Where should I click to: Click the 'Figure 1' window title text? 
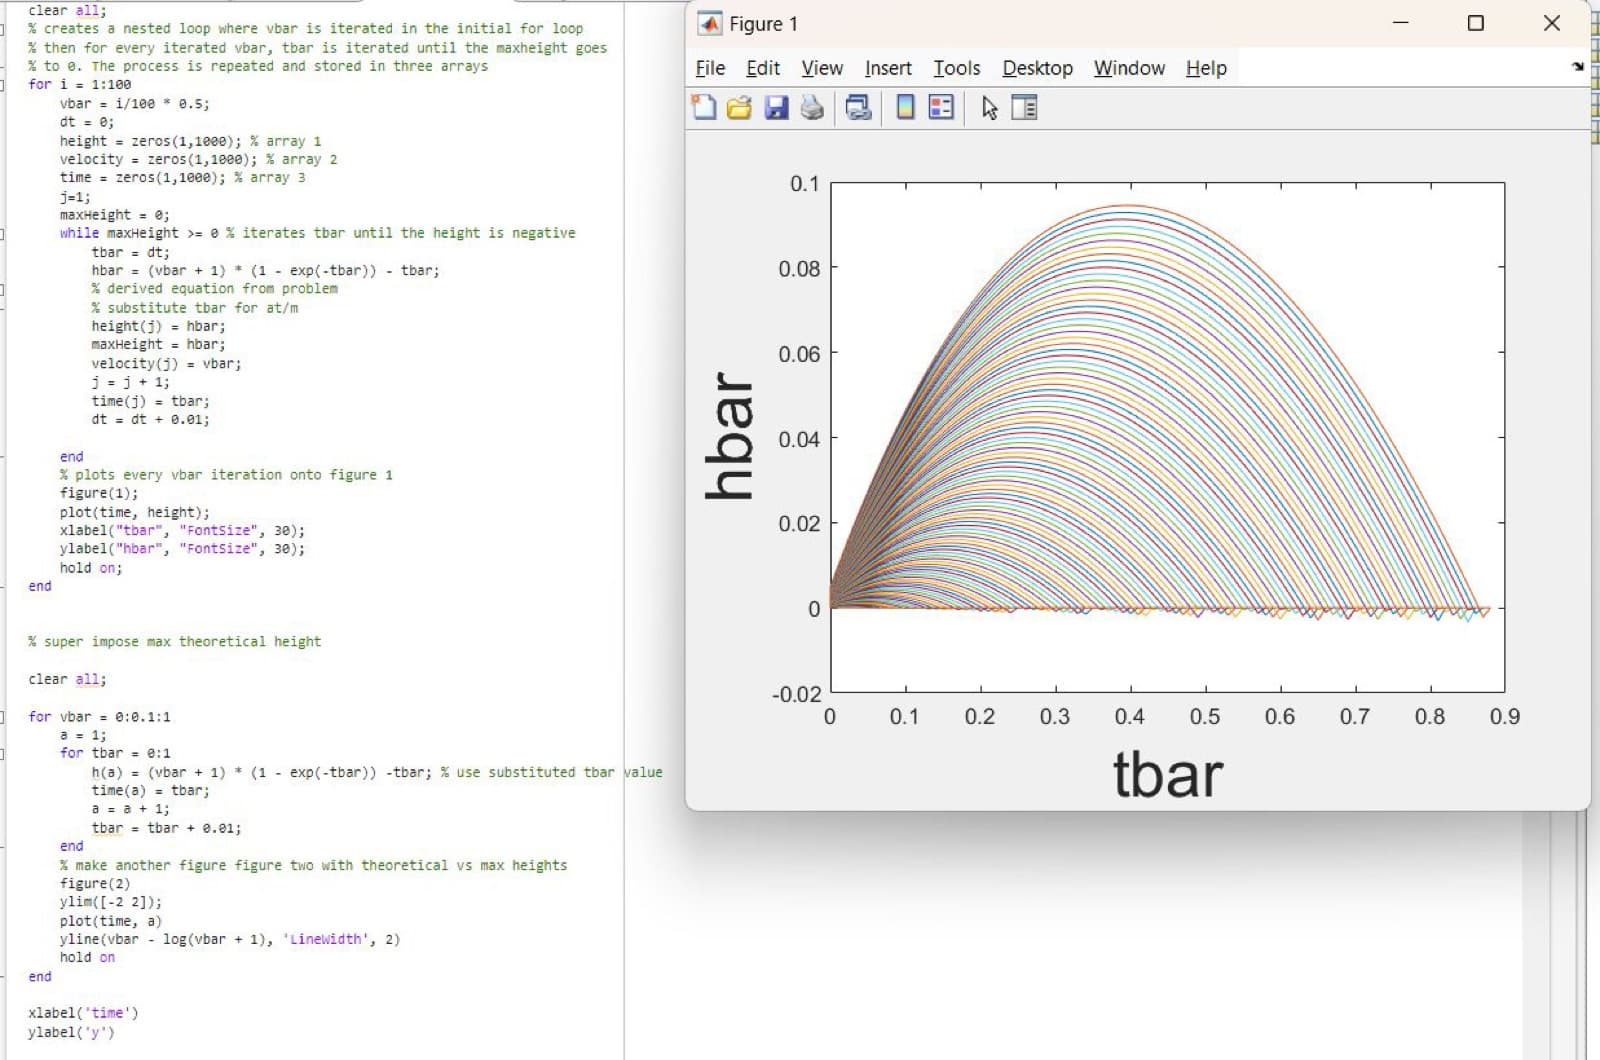[763, 24]
